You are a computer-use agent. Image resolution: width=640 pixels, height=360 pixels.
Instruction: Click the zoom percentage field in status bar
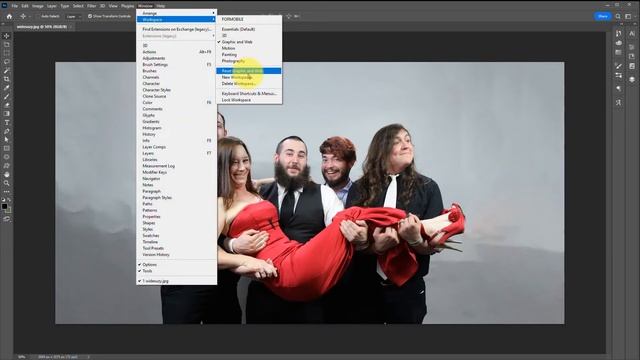(x=22, y=357)
